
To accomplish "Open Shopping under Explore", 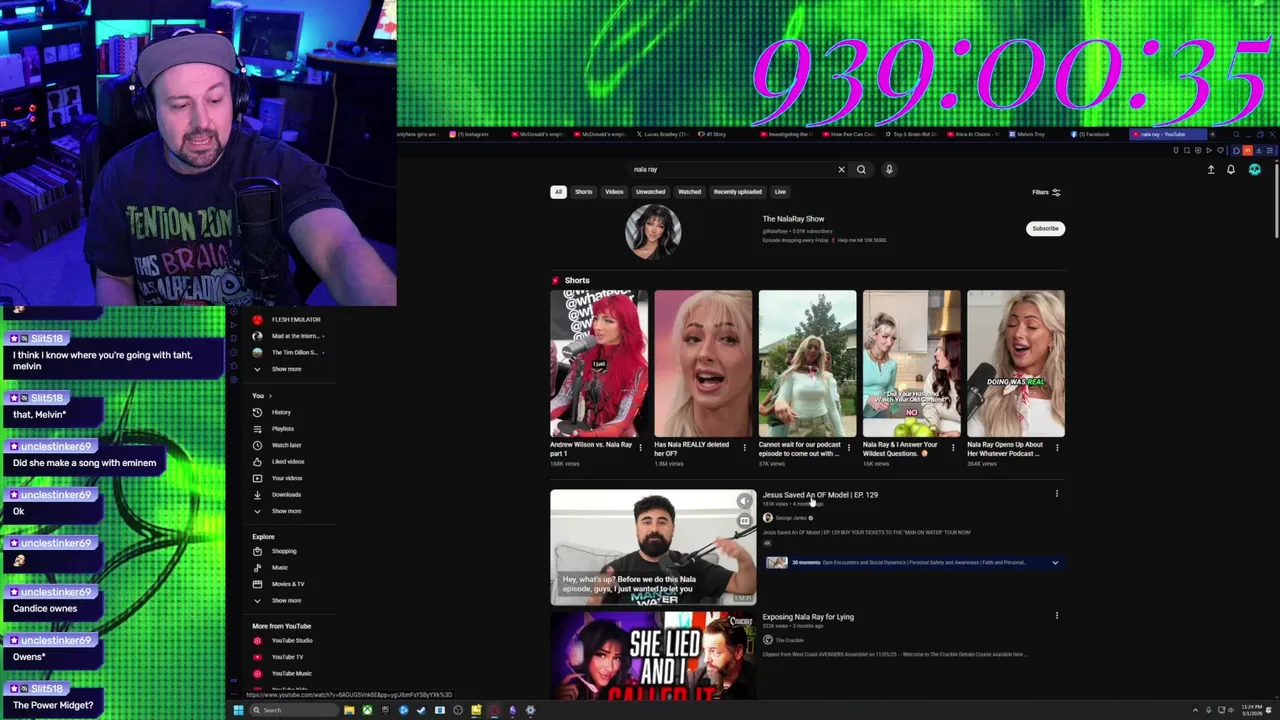I will [x=284, y=551].
